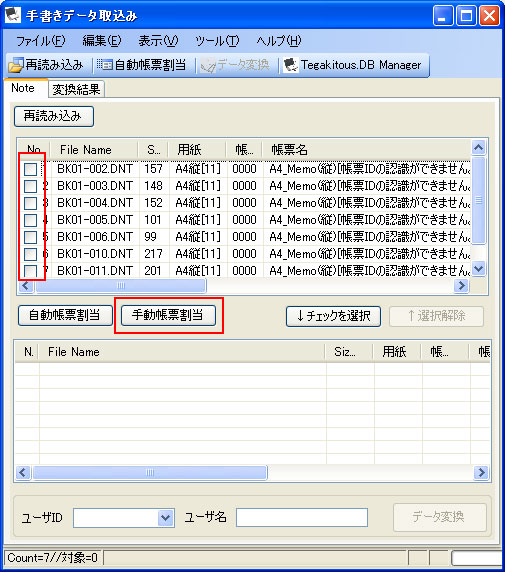Open Tegakitous.DB Manager from toolbar
Image resolution: width=505 pixels, height=572 pixels.
[x=352, y=65]
